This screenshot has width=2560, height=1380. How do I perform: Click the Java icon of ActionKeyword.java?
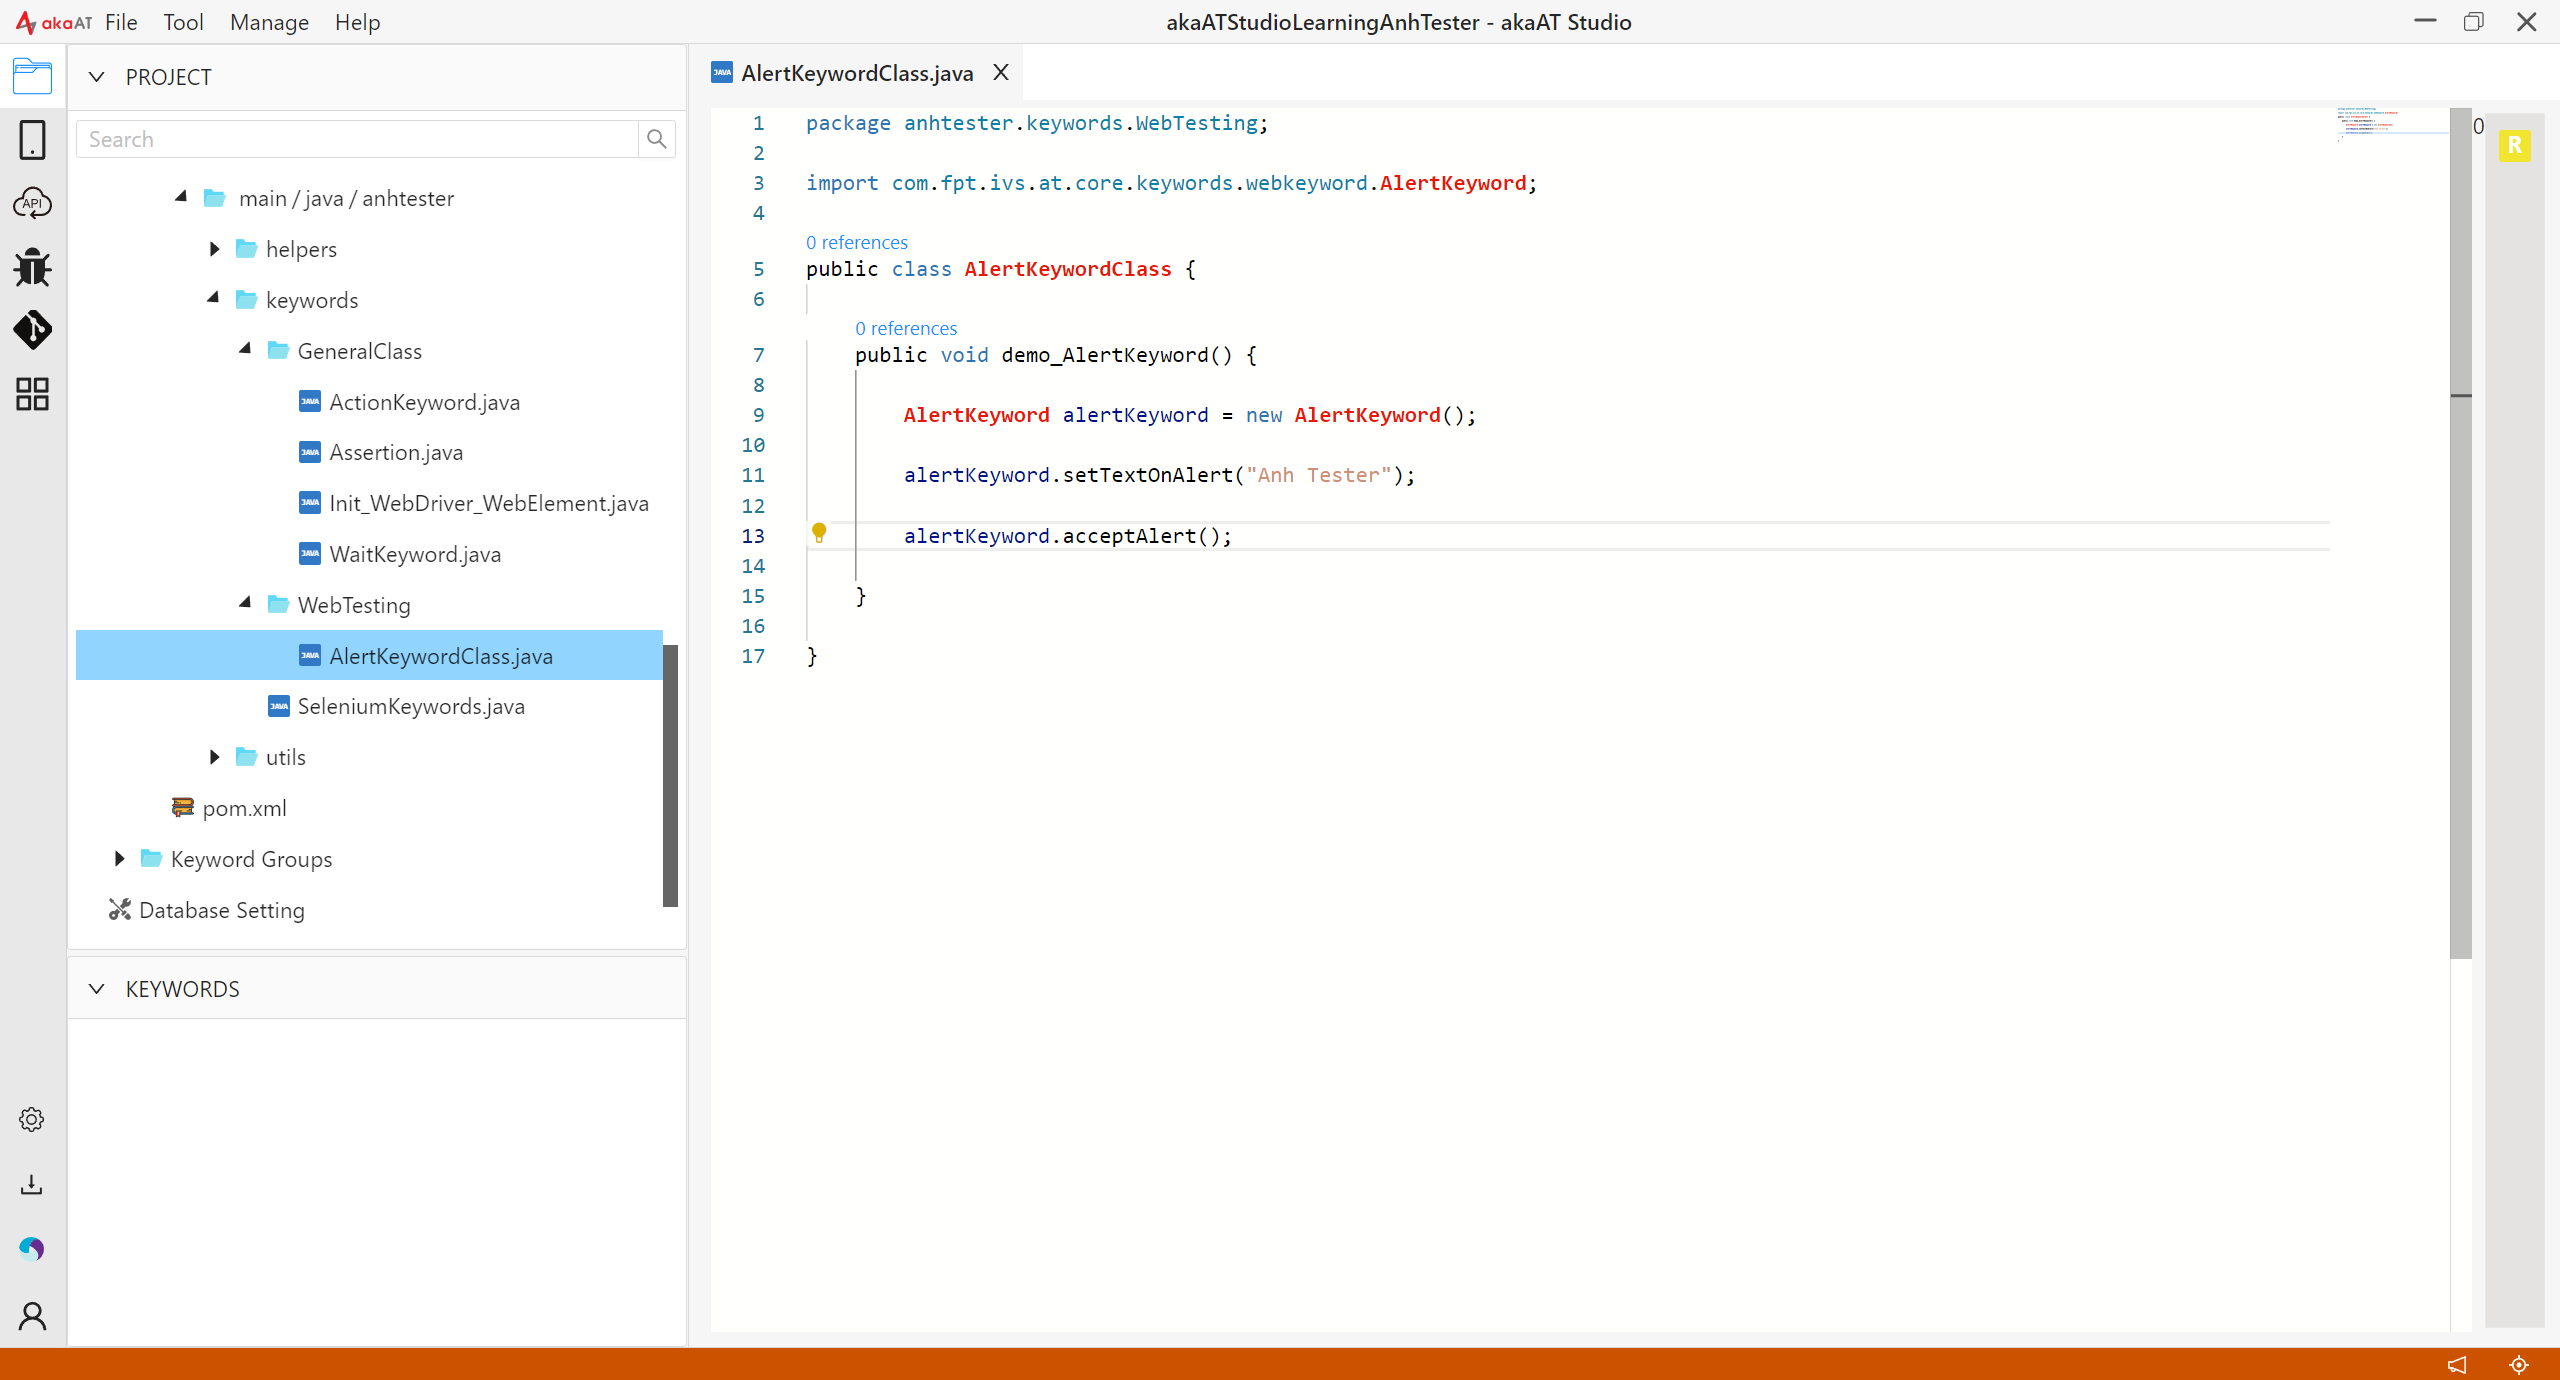click(x=310, y=402)
